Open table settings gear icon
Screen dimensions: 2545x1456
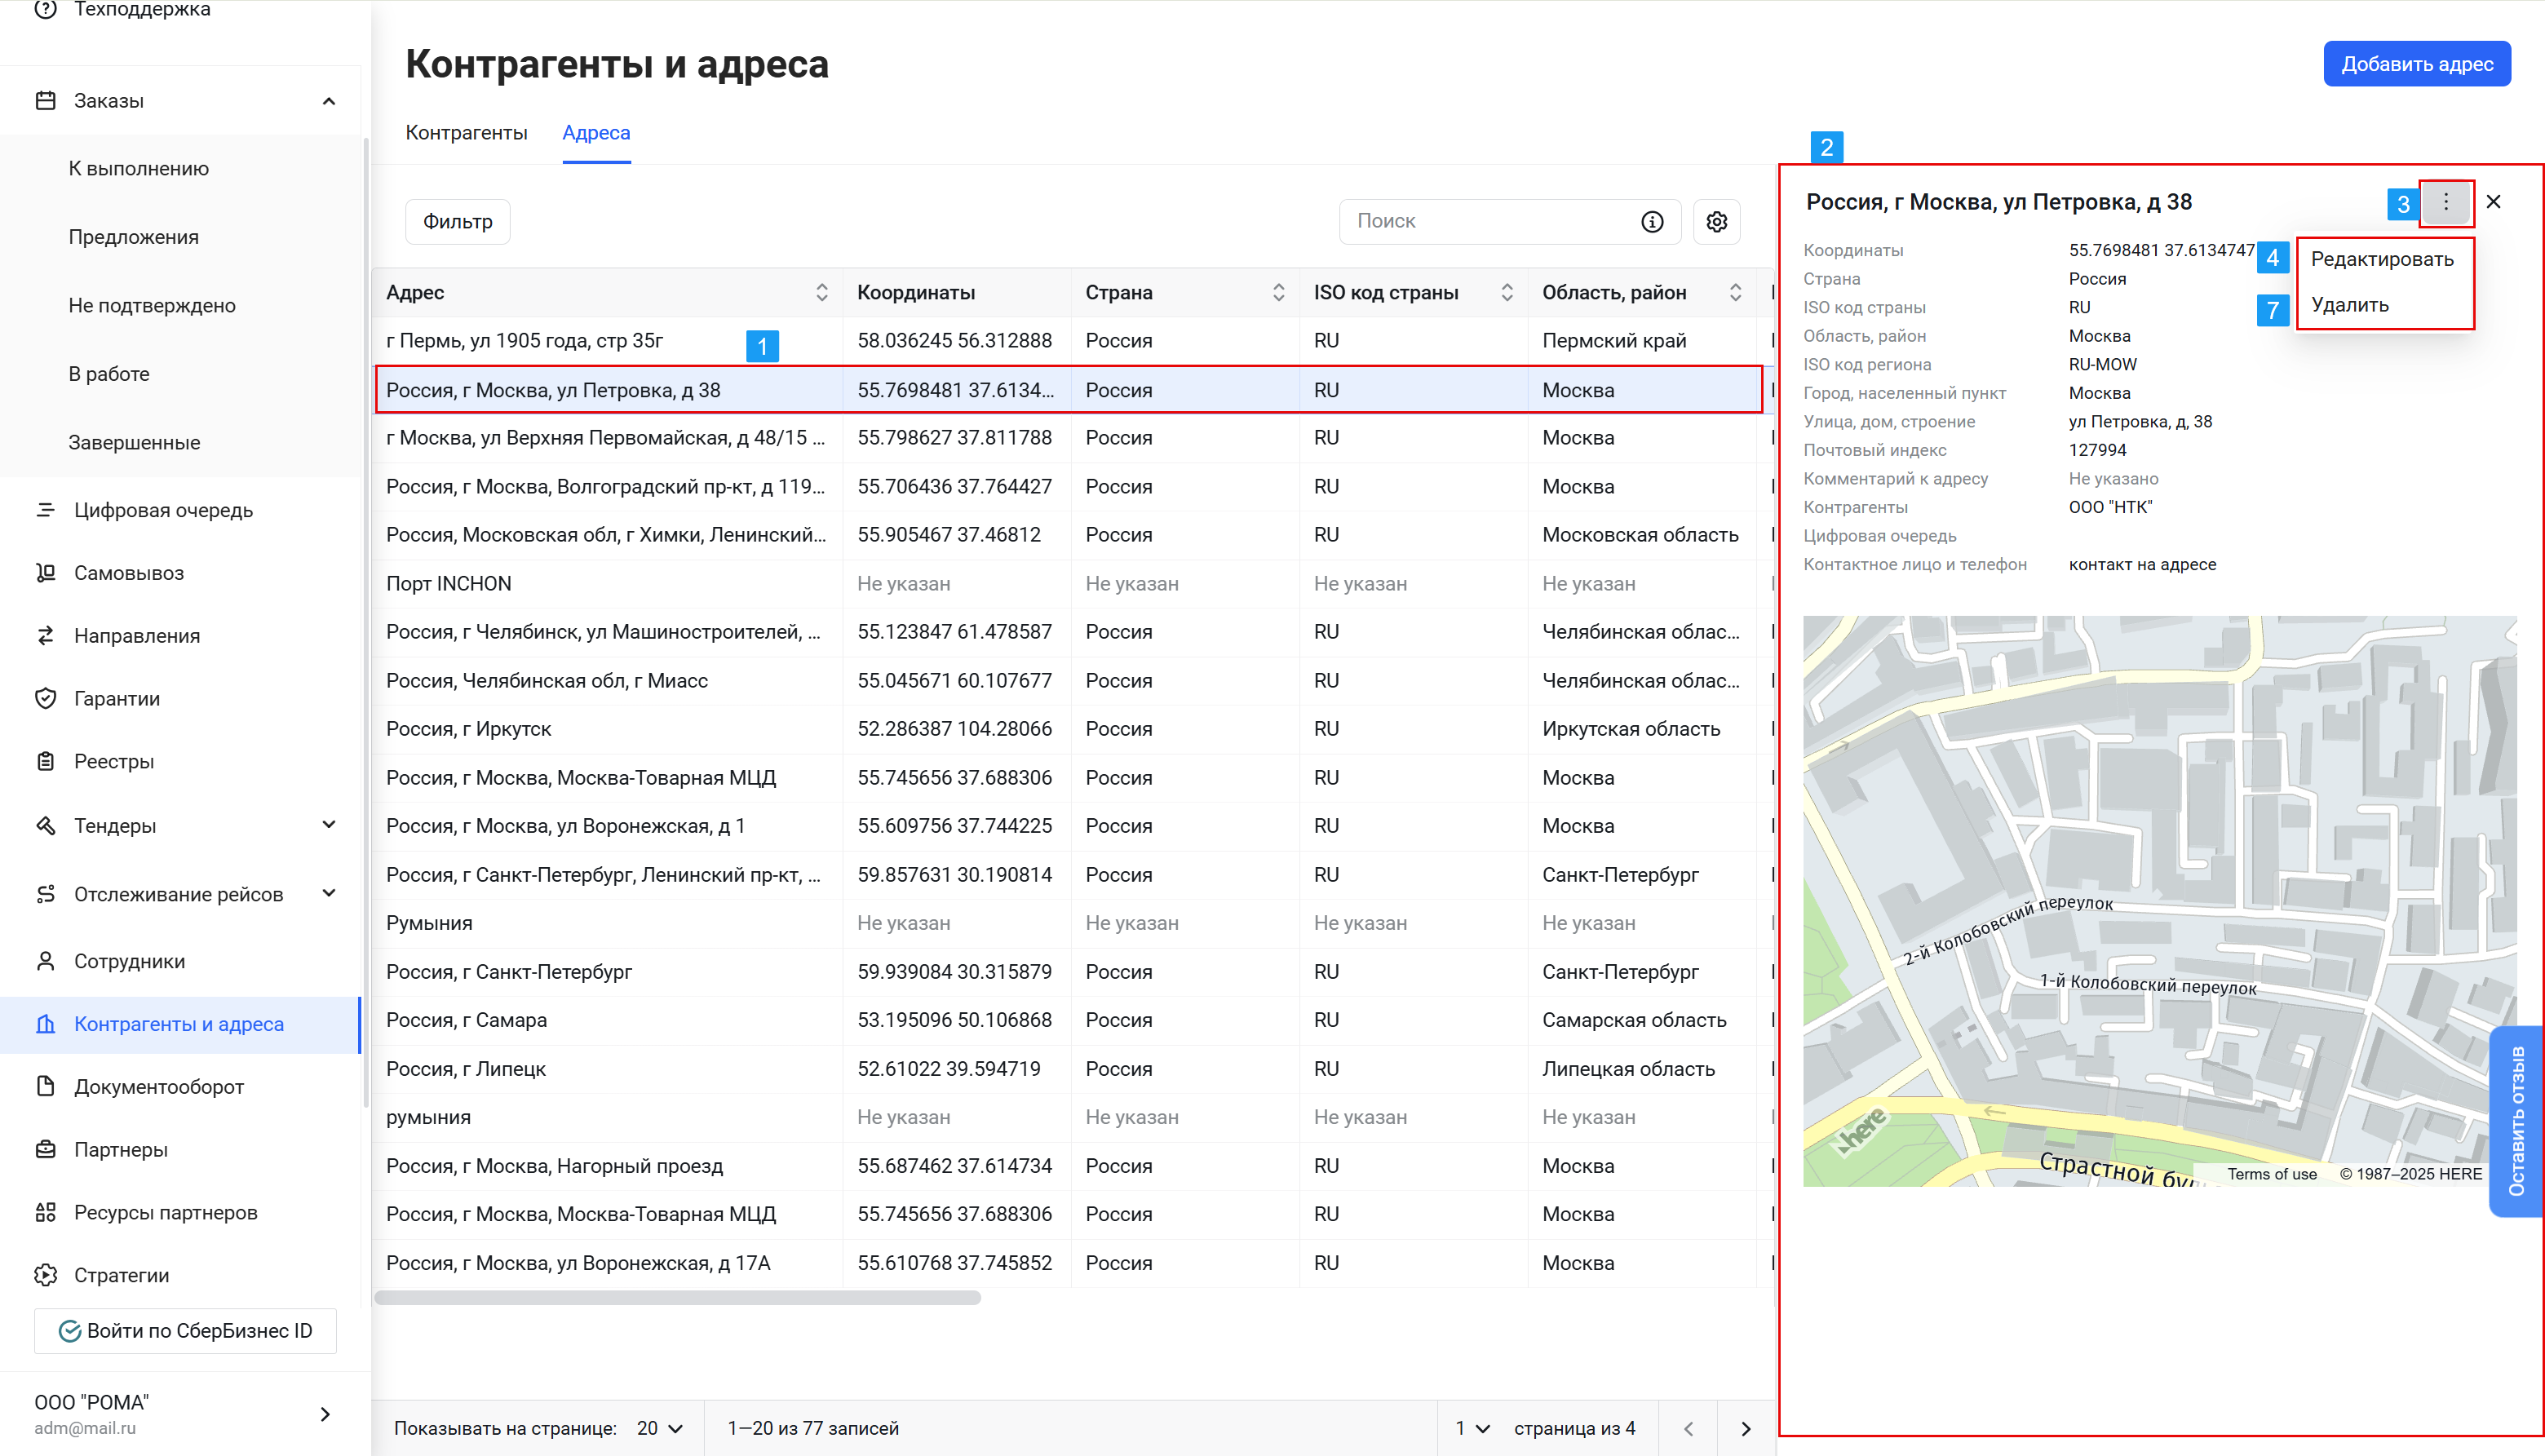[1716, 221]
